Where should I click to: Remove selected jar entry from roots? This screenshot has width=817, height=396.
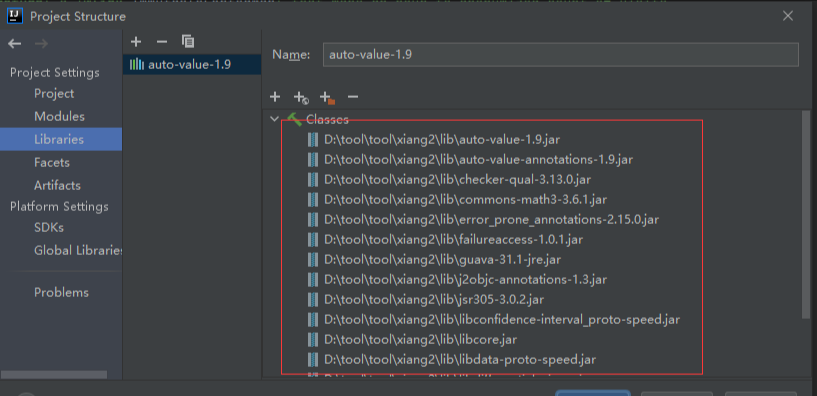pyautogui.click(x=353, y=96)
